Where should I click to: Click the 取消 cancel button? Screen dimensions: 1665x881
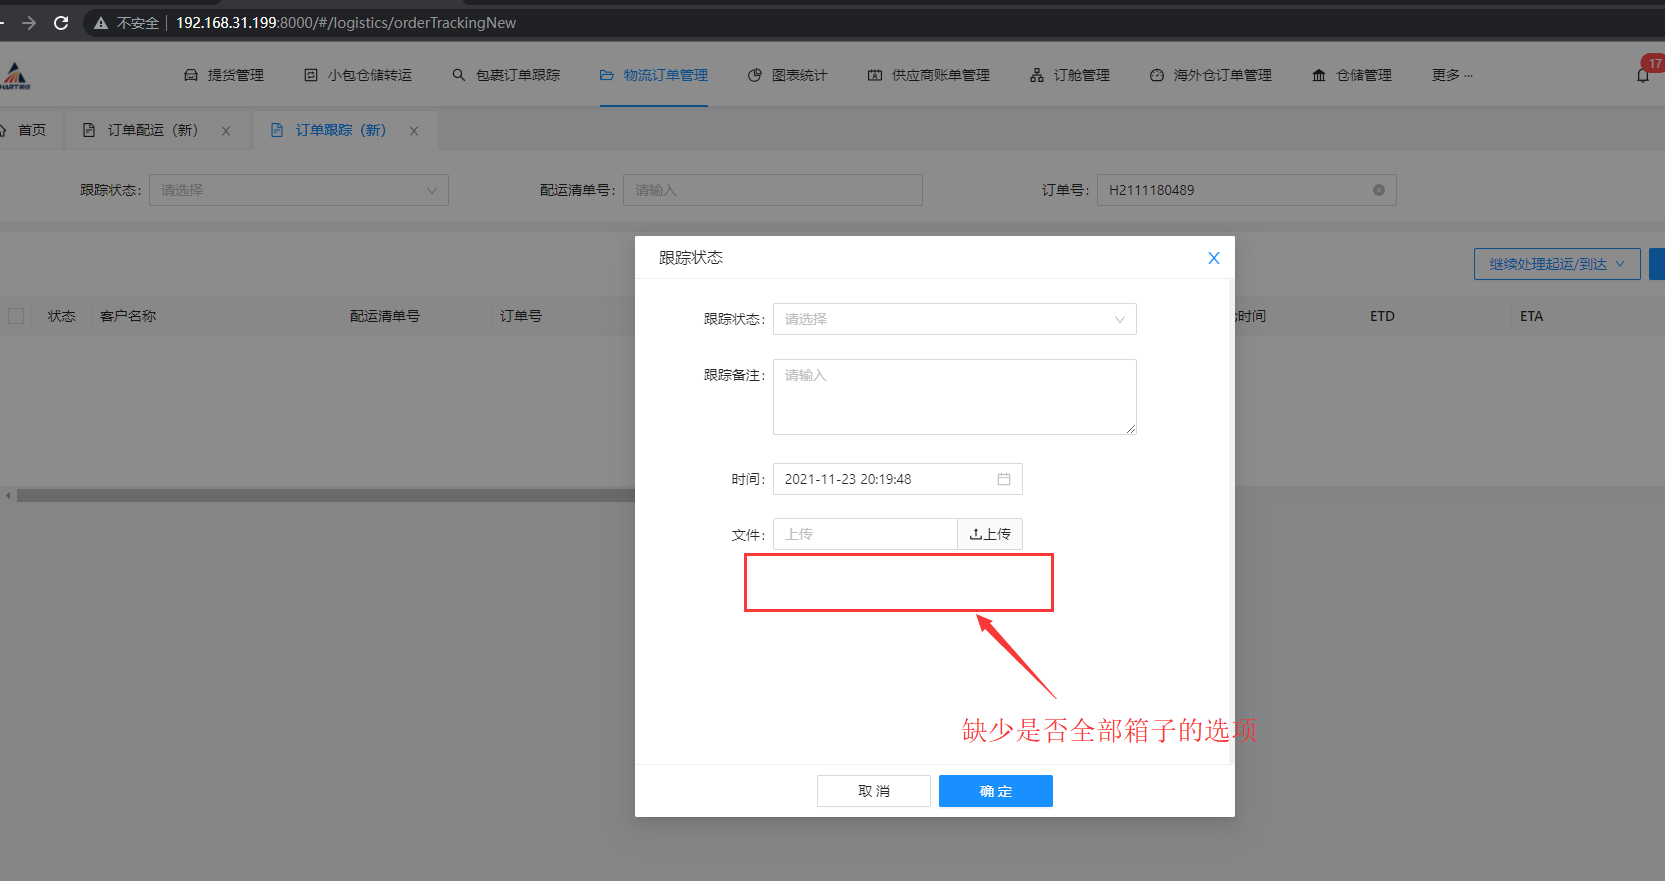pos(873,791)
